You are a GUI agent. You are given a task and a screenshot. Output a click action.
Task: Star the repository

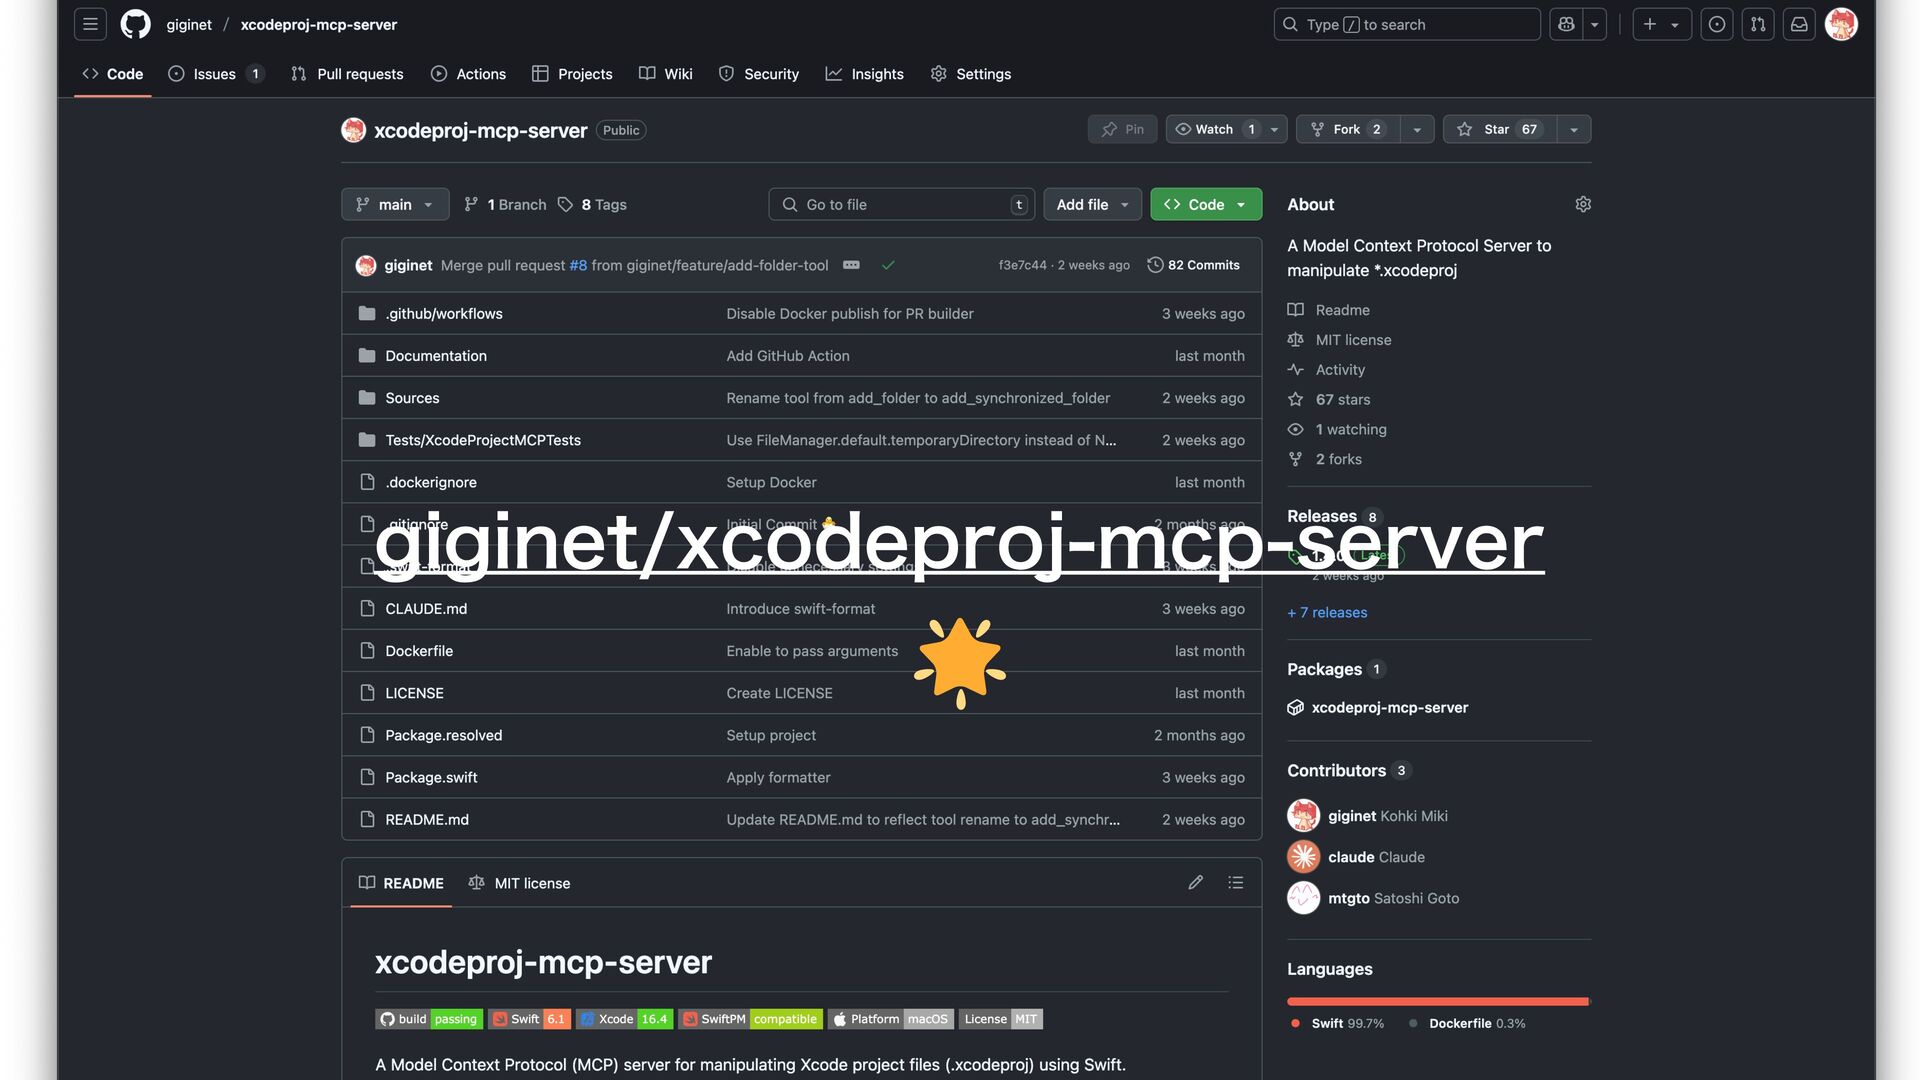click(x=1499, y=129)
